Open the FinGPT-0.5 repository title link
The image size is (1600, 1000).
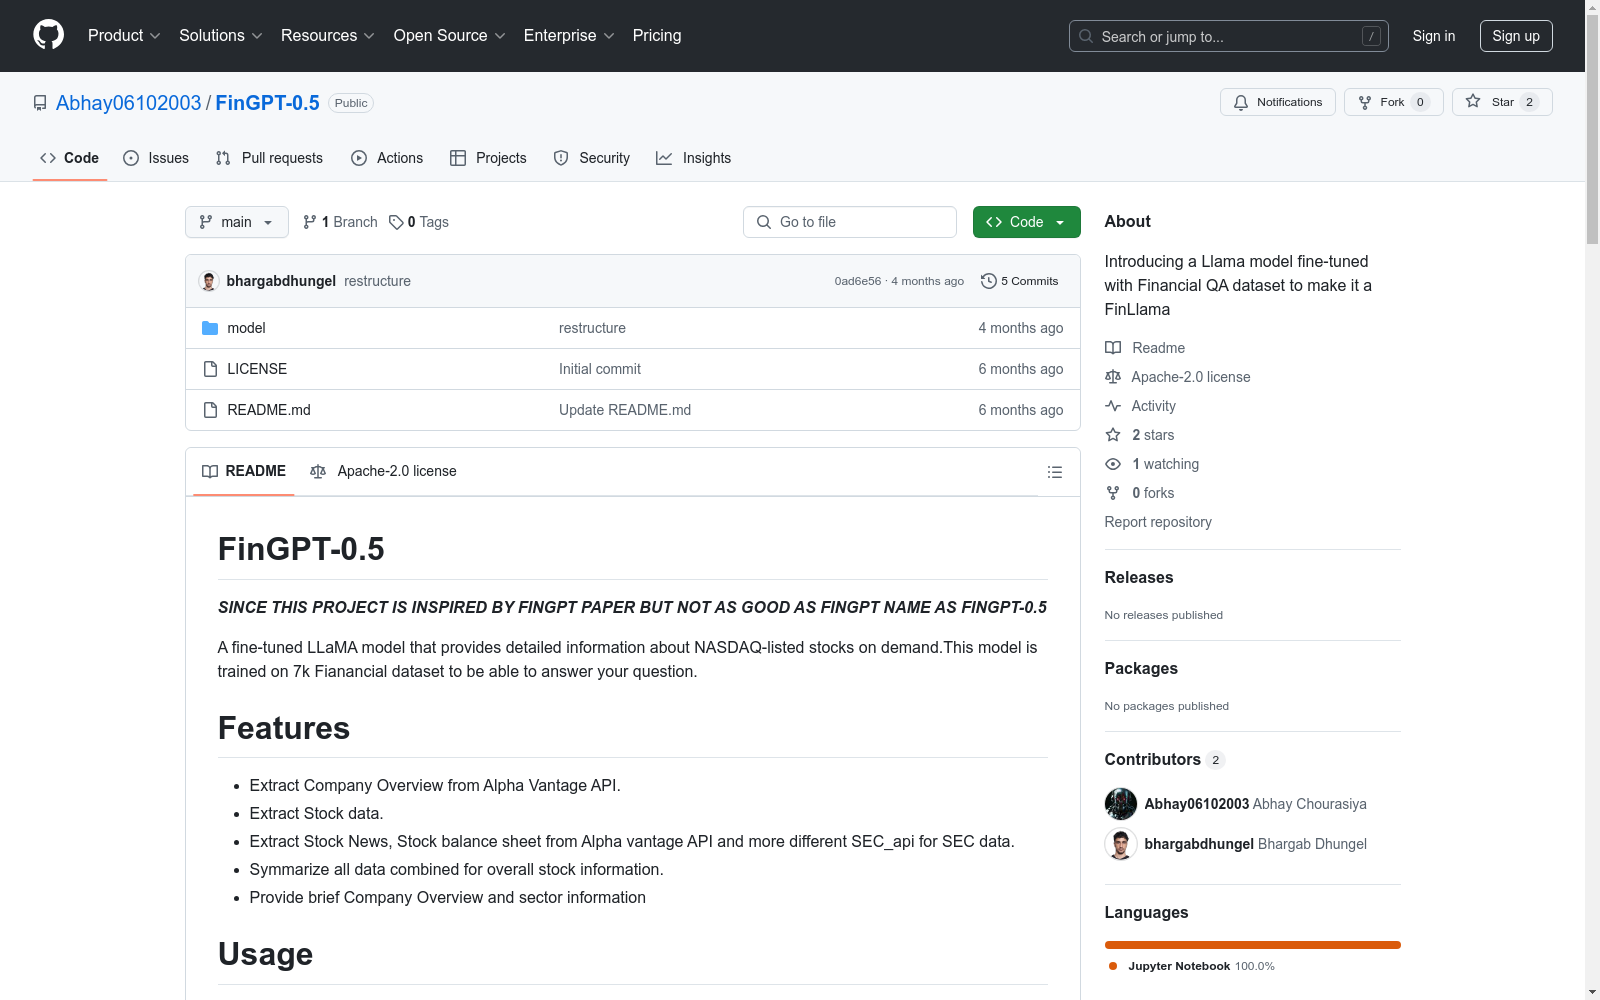(268, 103)
